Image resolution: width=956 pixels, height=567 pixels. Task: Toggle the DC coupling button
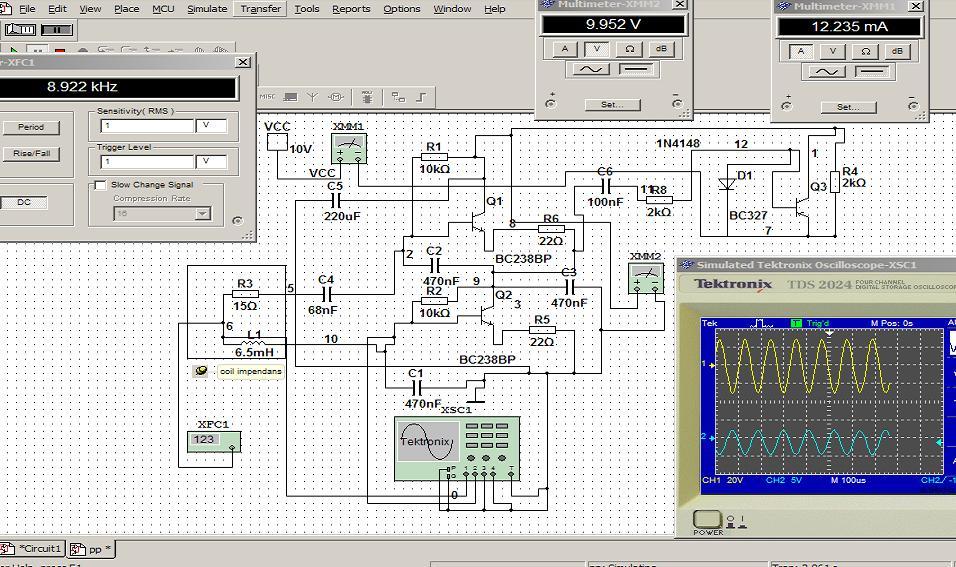tap(24, 202)
